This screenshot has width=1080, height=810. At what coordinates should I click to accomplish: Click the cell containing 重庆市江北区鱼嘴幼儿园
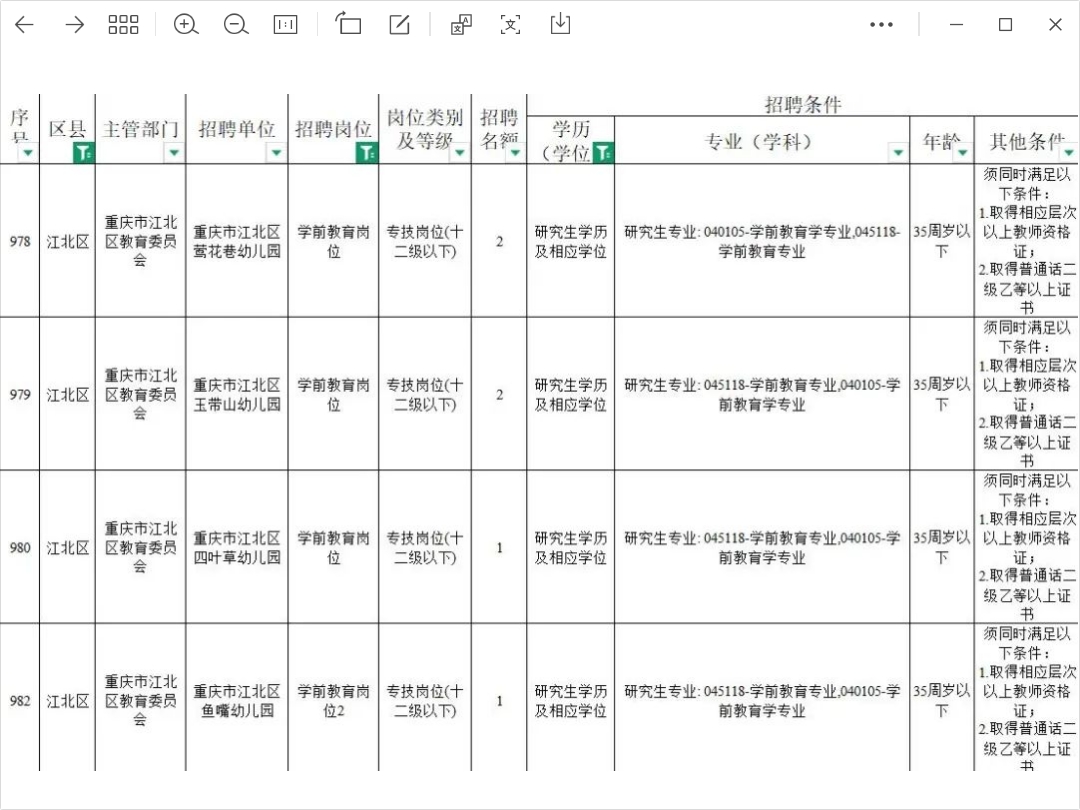point(235,701)
